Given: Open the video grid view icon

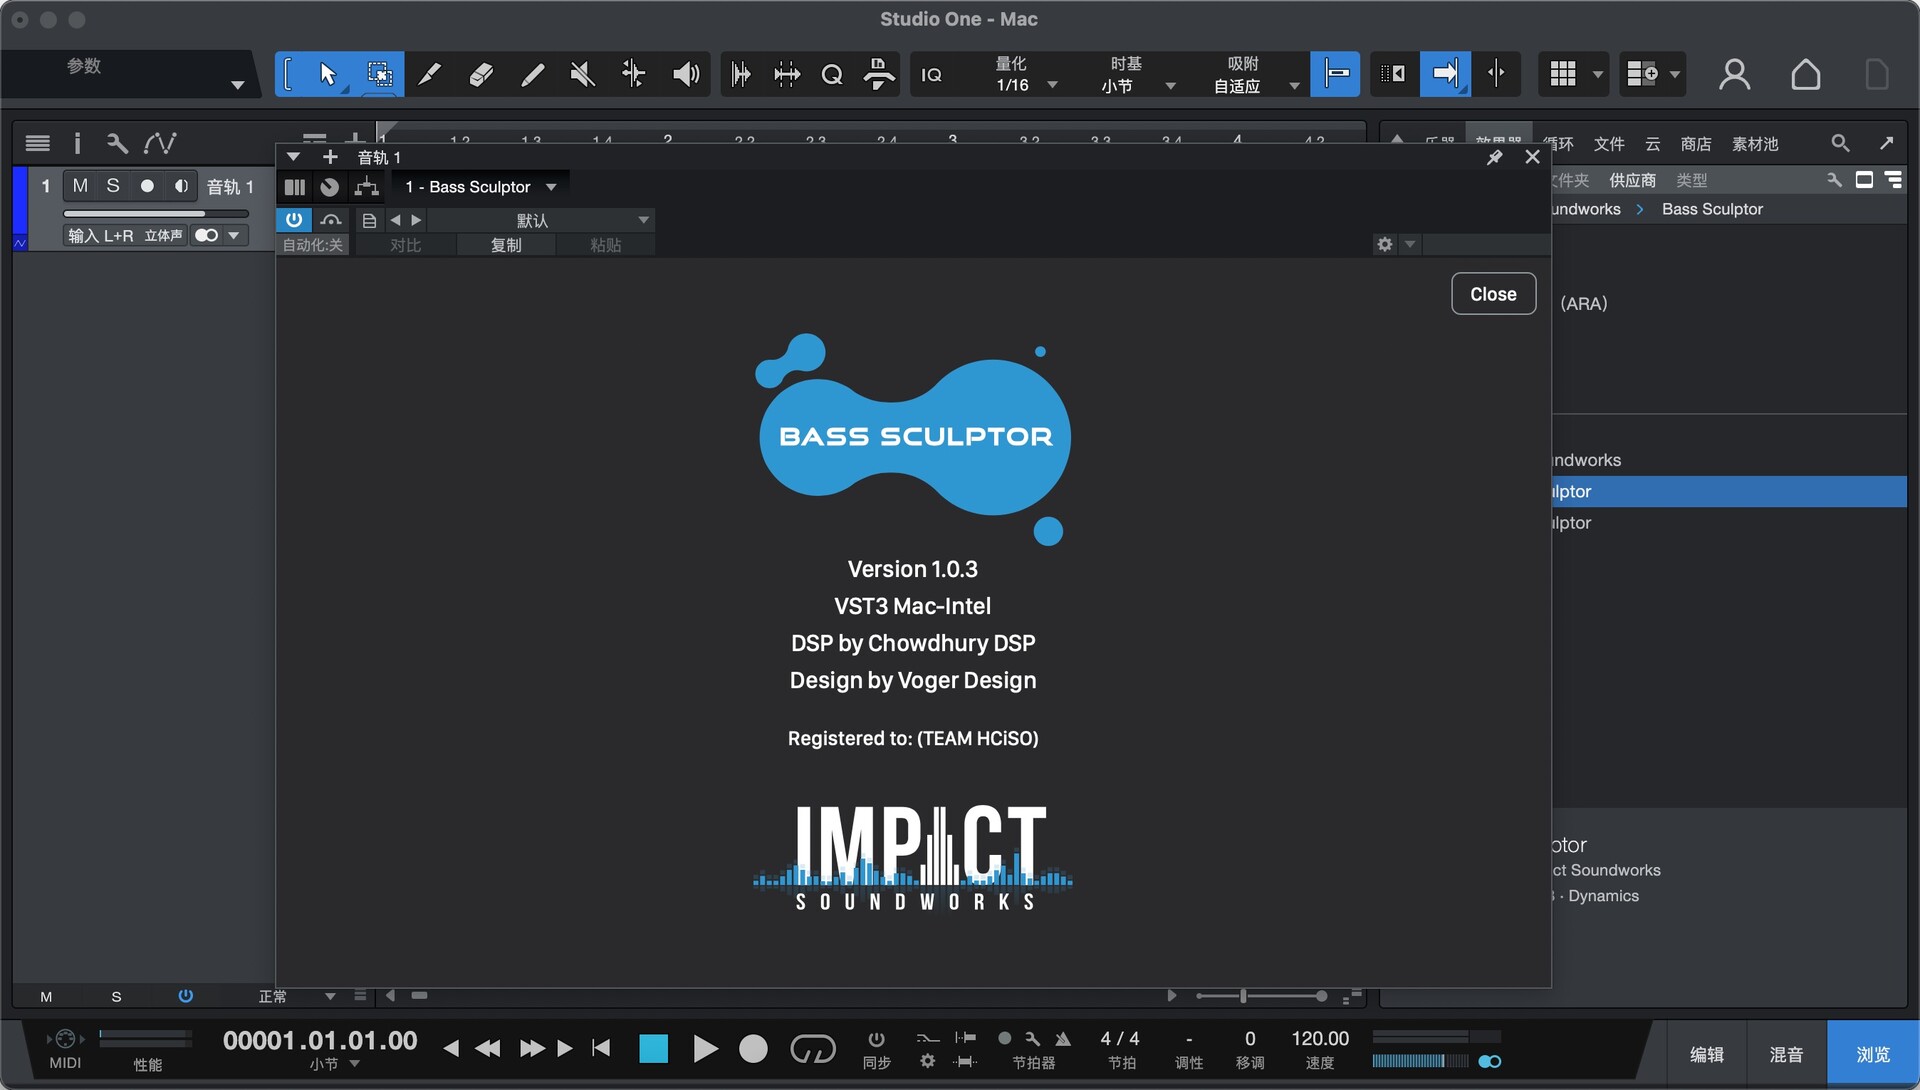Looking at the screenshot, I should click(1563, 74).
